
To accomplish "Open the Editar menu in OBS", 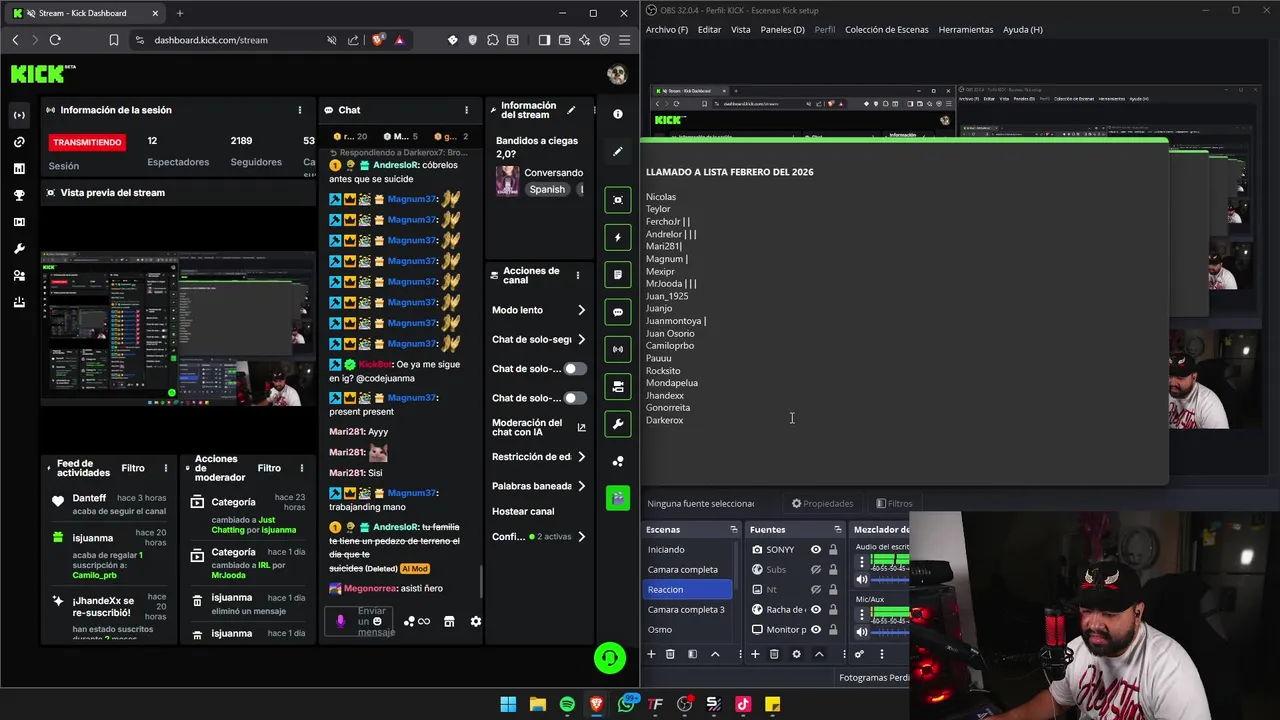I will tap(709, 29).
